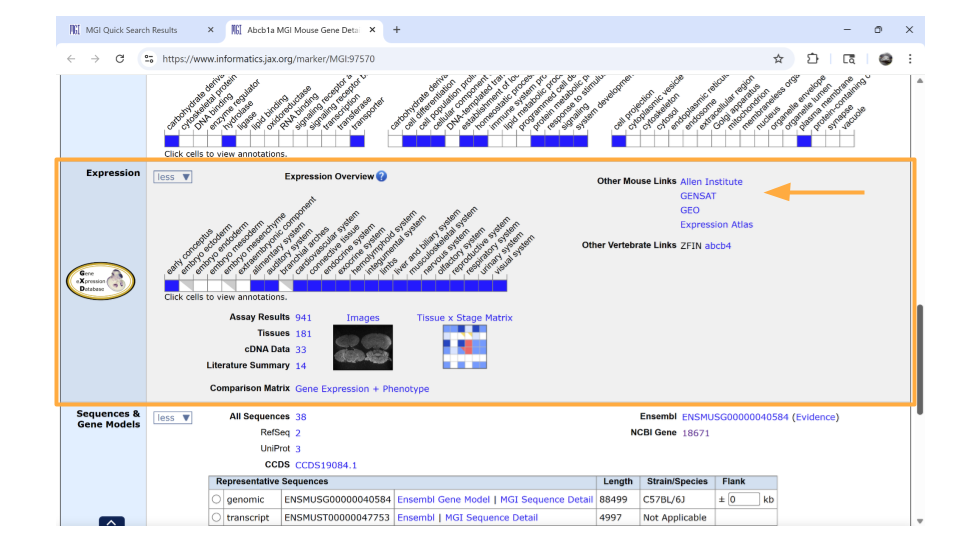Click the scrollbar up arrow

pos(920,81)
